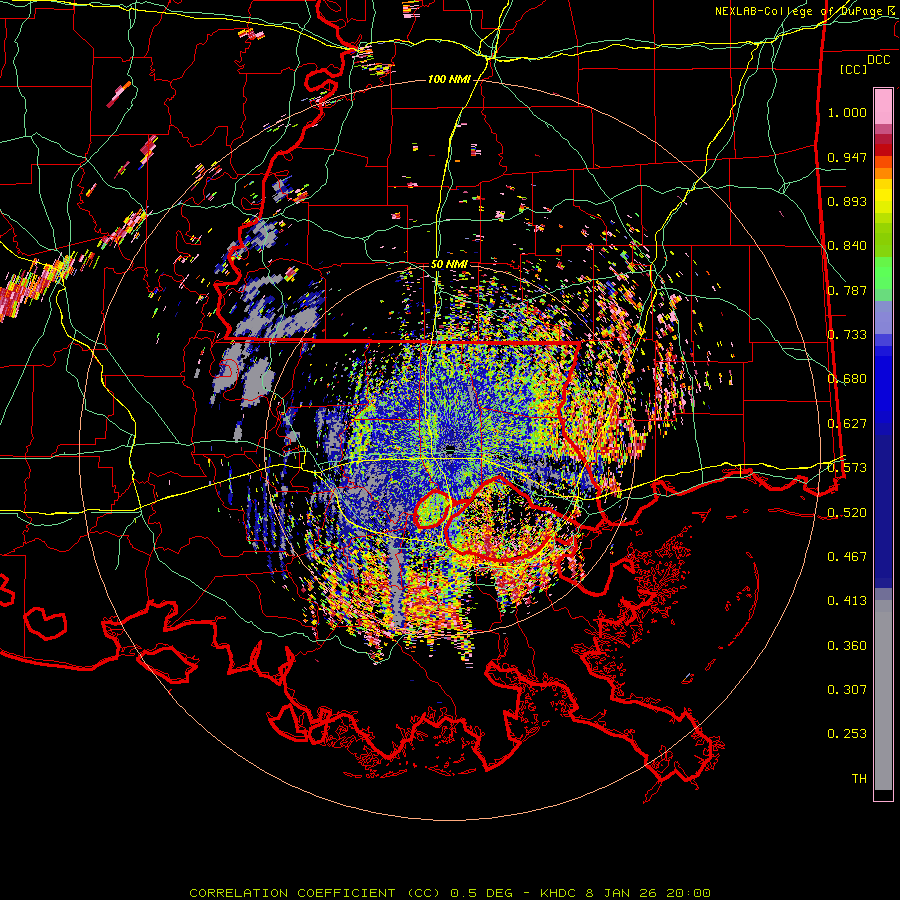Screen dimensions: 900x900
Task: Select the 0.947 value on the color scale
Action: (847, 157)
